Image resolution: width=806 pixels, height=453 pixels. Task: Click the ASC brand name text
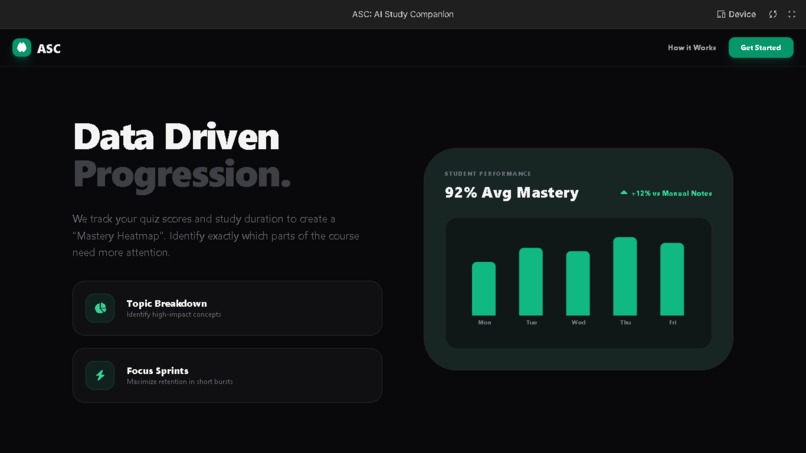tap(49, 48)
